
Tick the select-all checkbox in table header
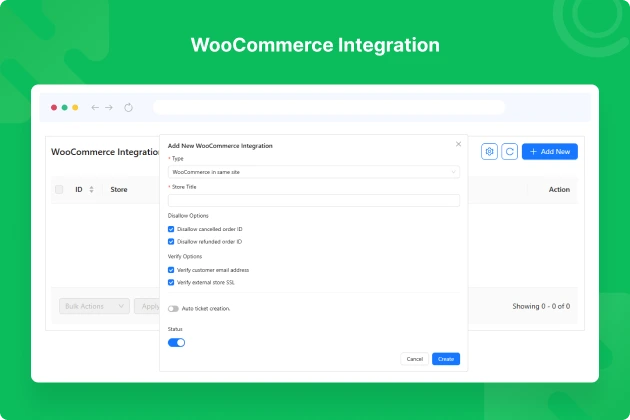(x=59, y=189)
